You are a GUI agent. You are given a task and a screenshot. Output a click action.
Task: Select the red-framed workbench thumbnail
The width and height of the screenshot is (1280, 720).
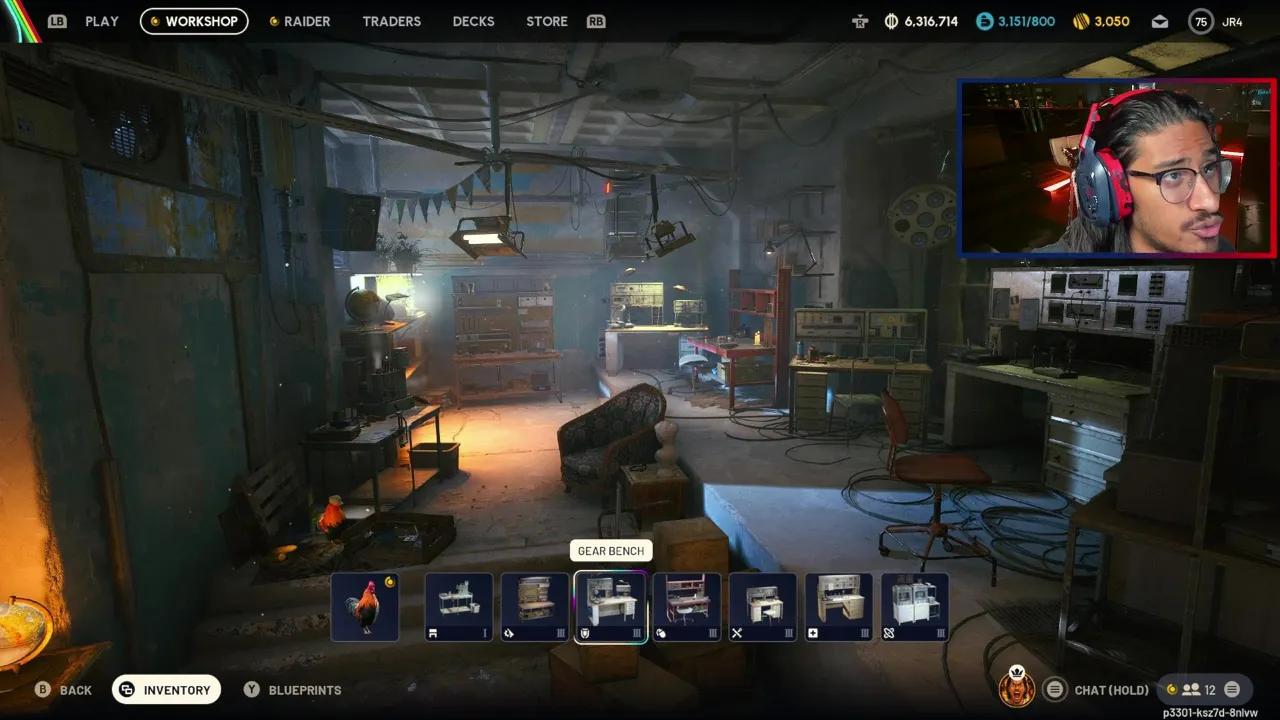687,607
